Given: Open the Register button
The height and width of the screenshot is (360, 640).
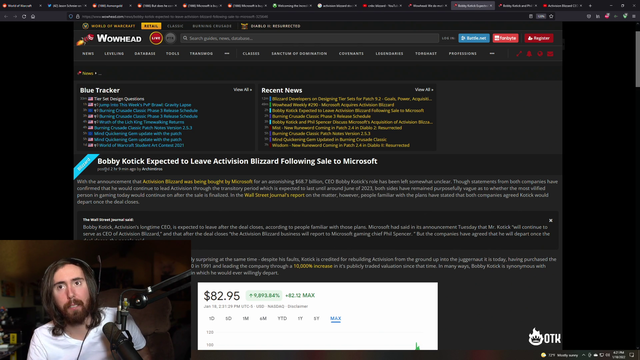Looking at the screenshot, I should coord(539,38).
